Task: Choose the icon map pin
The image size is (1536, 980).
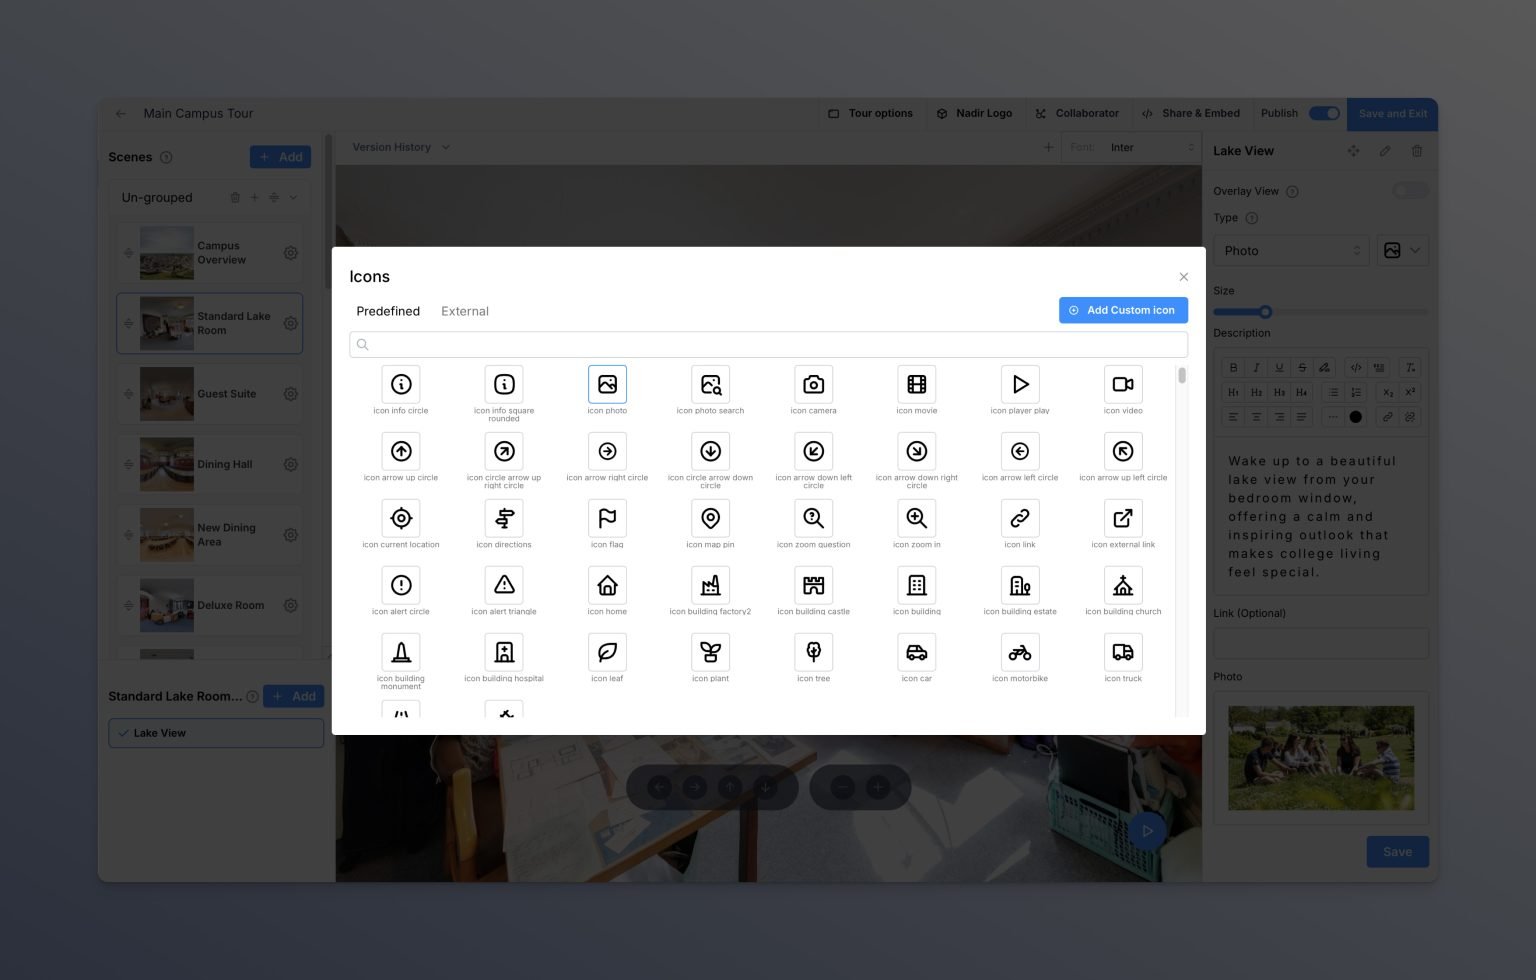Action: pos(710,519)
